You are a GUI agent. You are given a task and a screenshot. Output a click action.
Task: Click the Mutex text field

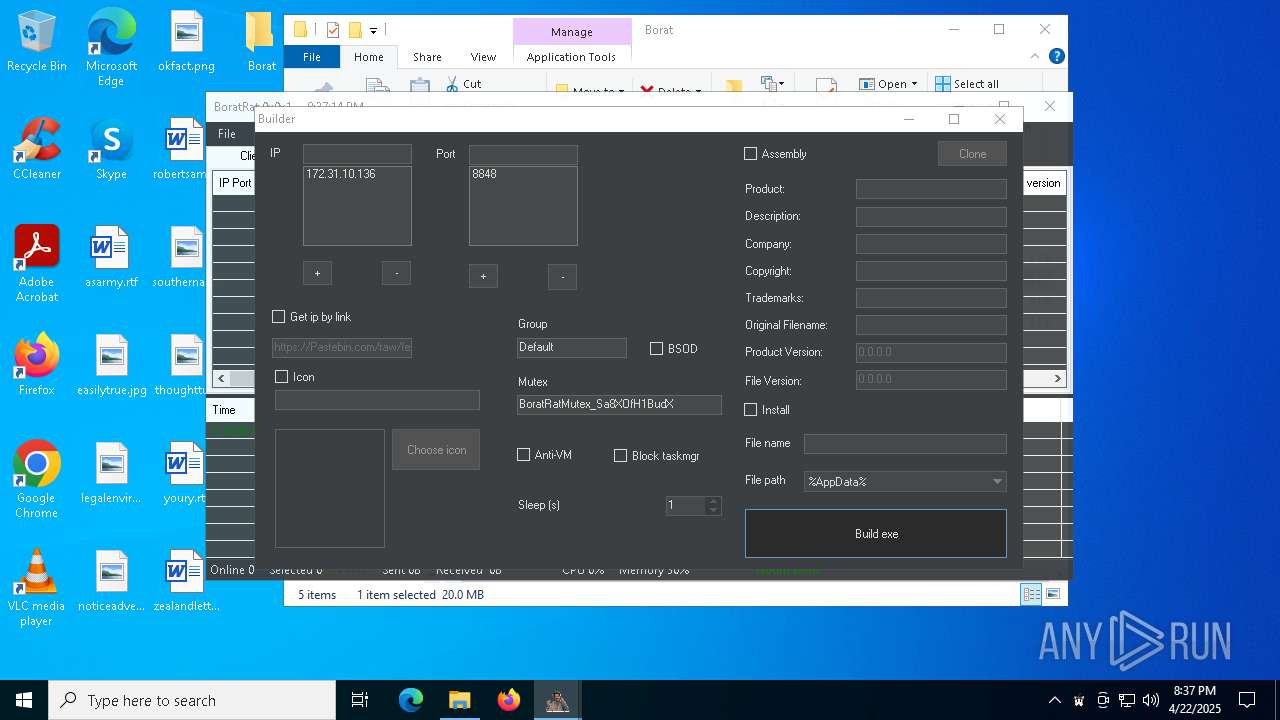(x=619, y=404)
